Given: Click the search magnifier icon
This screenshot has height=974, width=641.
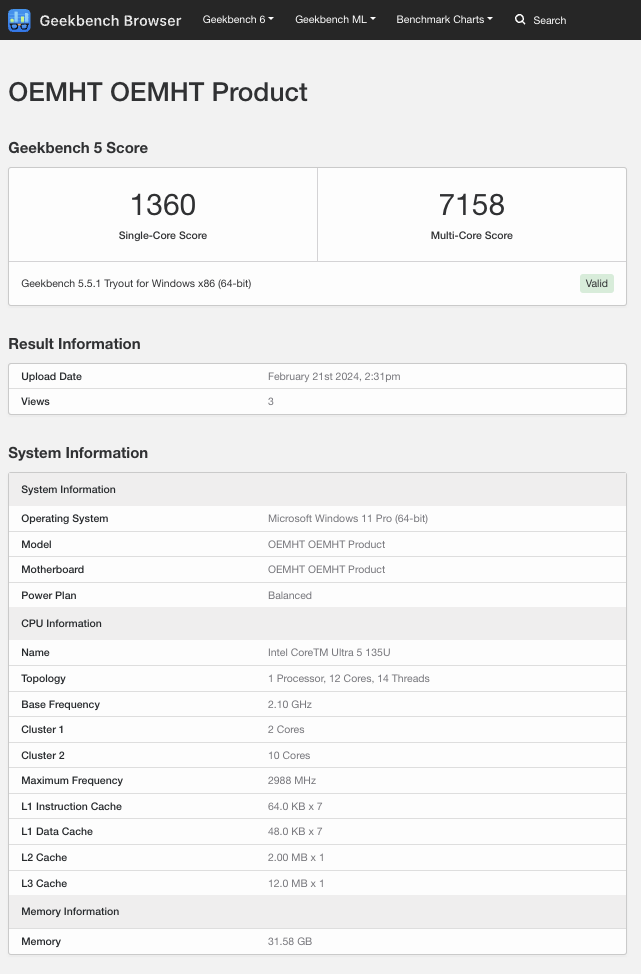Looking at the screenshot, I should [x=520, y=20].
